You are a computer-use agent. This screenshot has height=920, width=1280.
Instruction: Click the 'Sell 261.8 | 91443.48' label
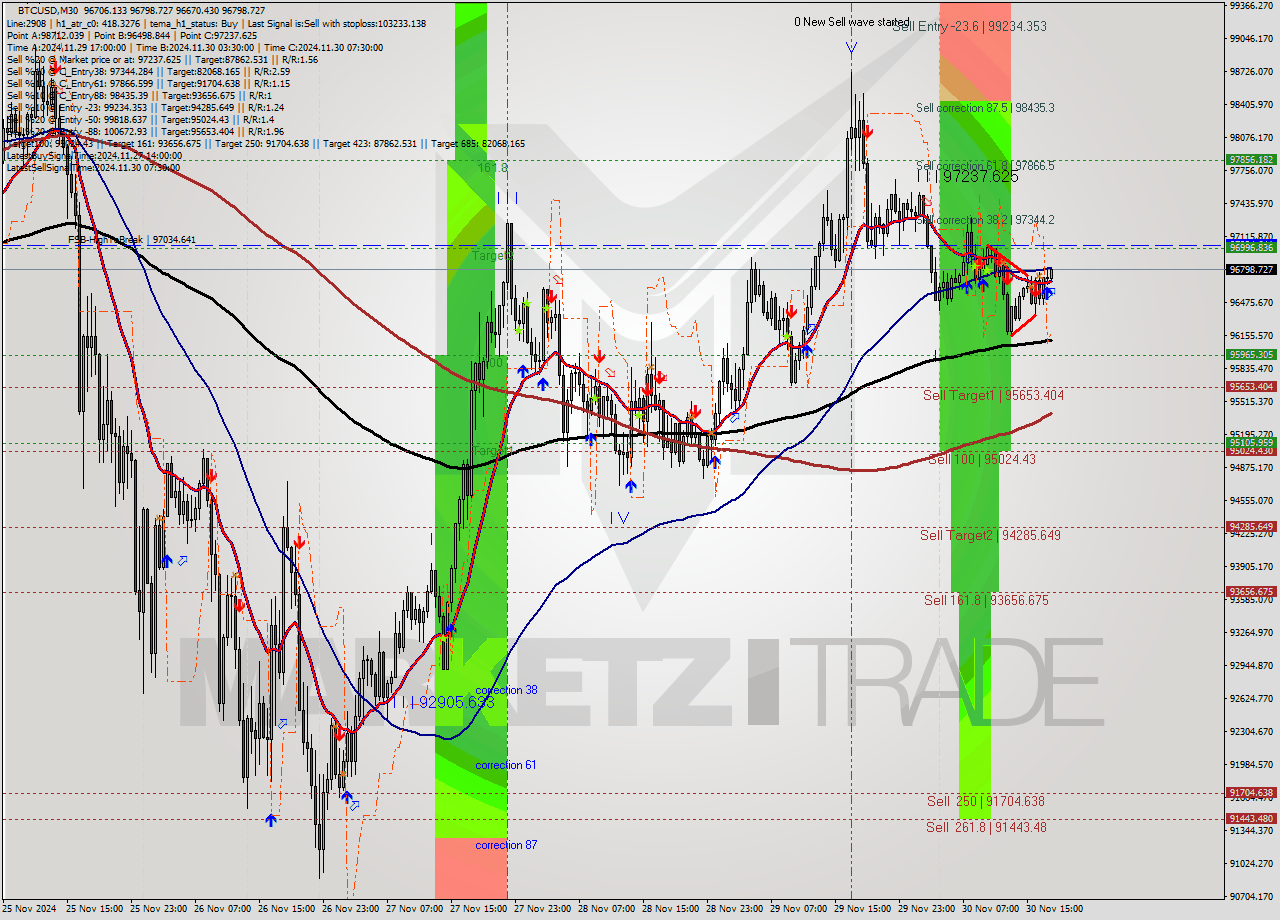point(986,827)
